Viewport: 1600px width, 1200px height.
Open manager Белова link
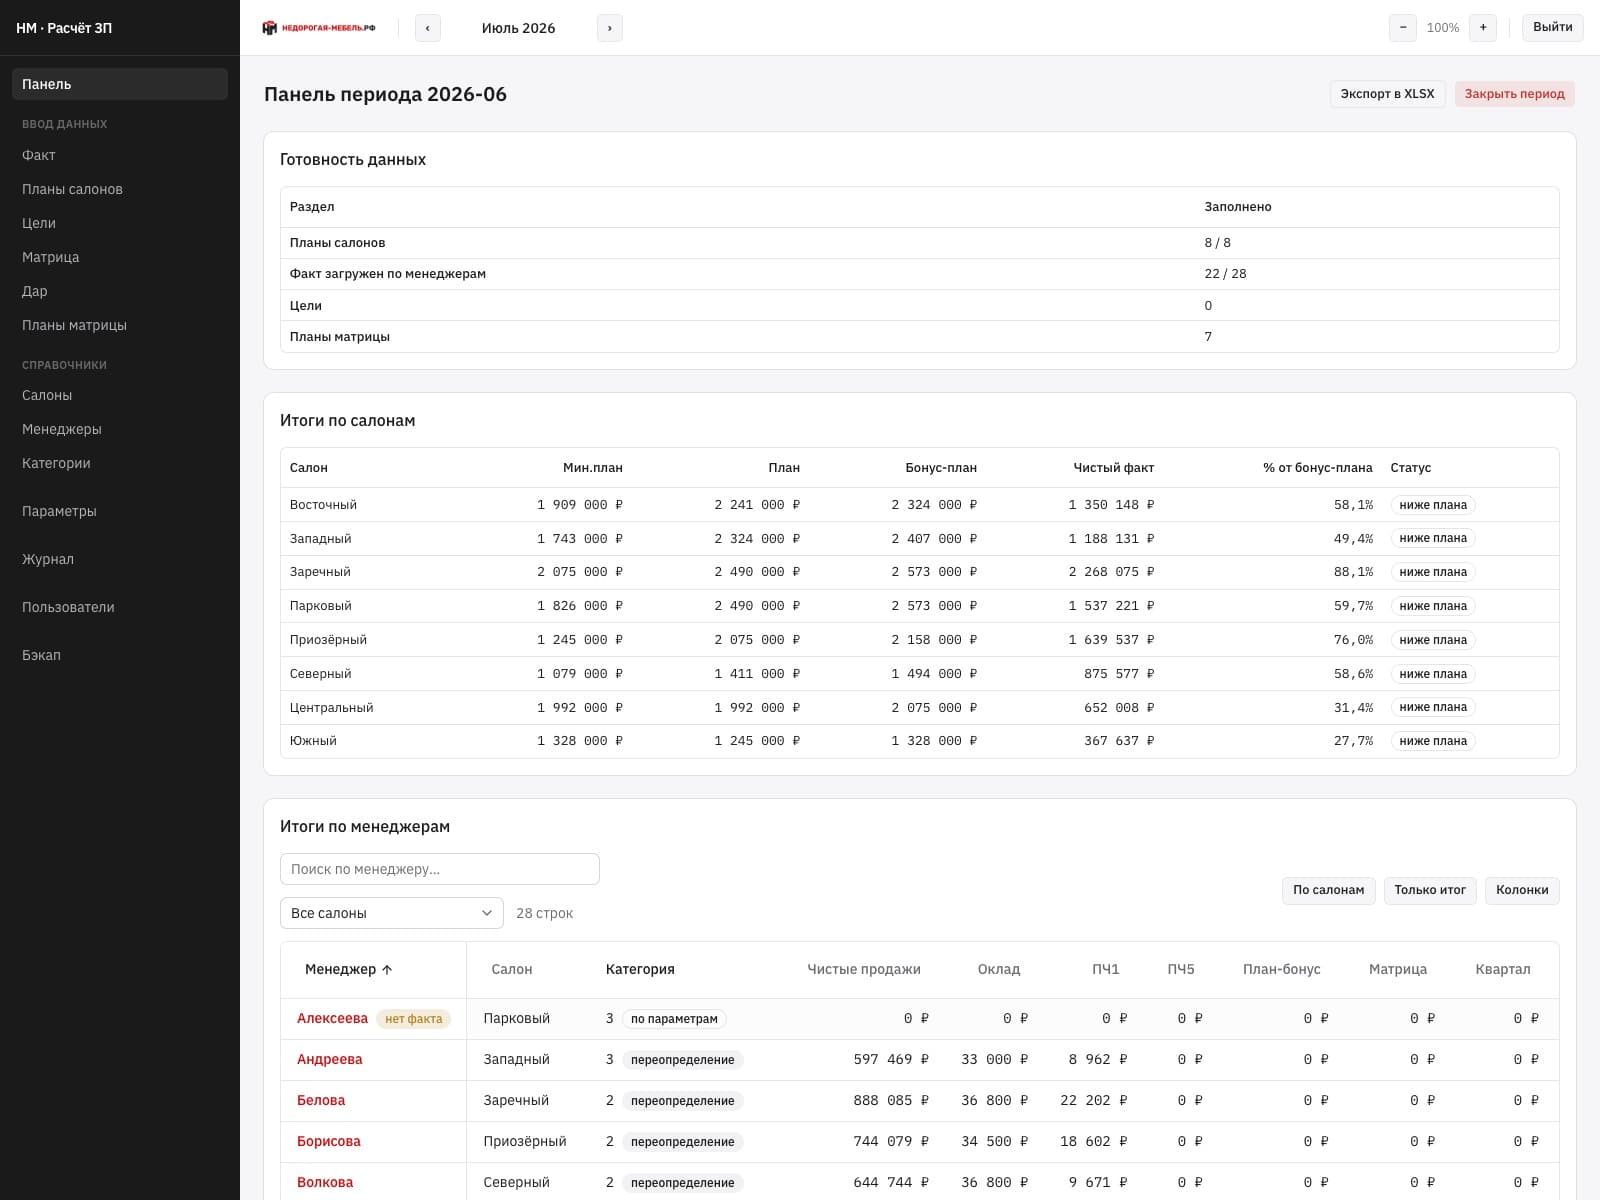click(321, 1100)
